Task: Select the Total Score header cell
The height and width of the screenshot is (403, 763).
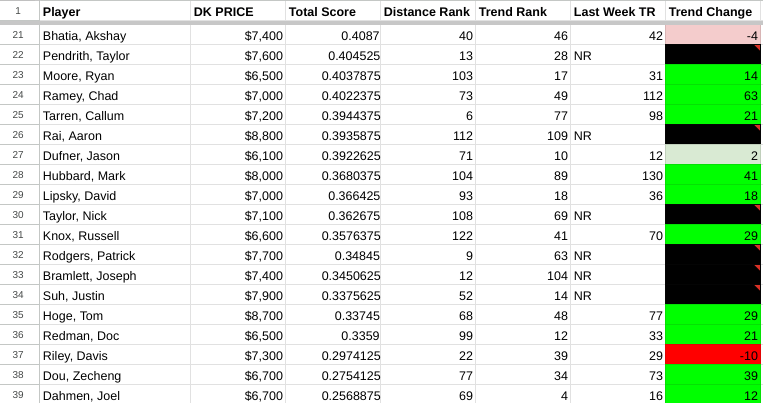Action: (x=332, y=11)
